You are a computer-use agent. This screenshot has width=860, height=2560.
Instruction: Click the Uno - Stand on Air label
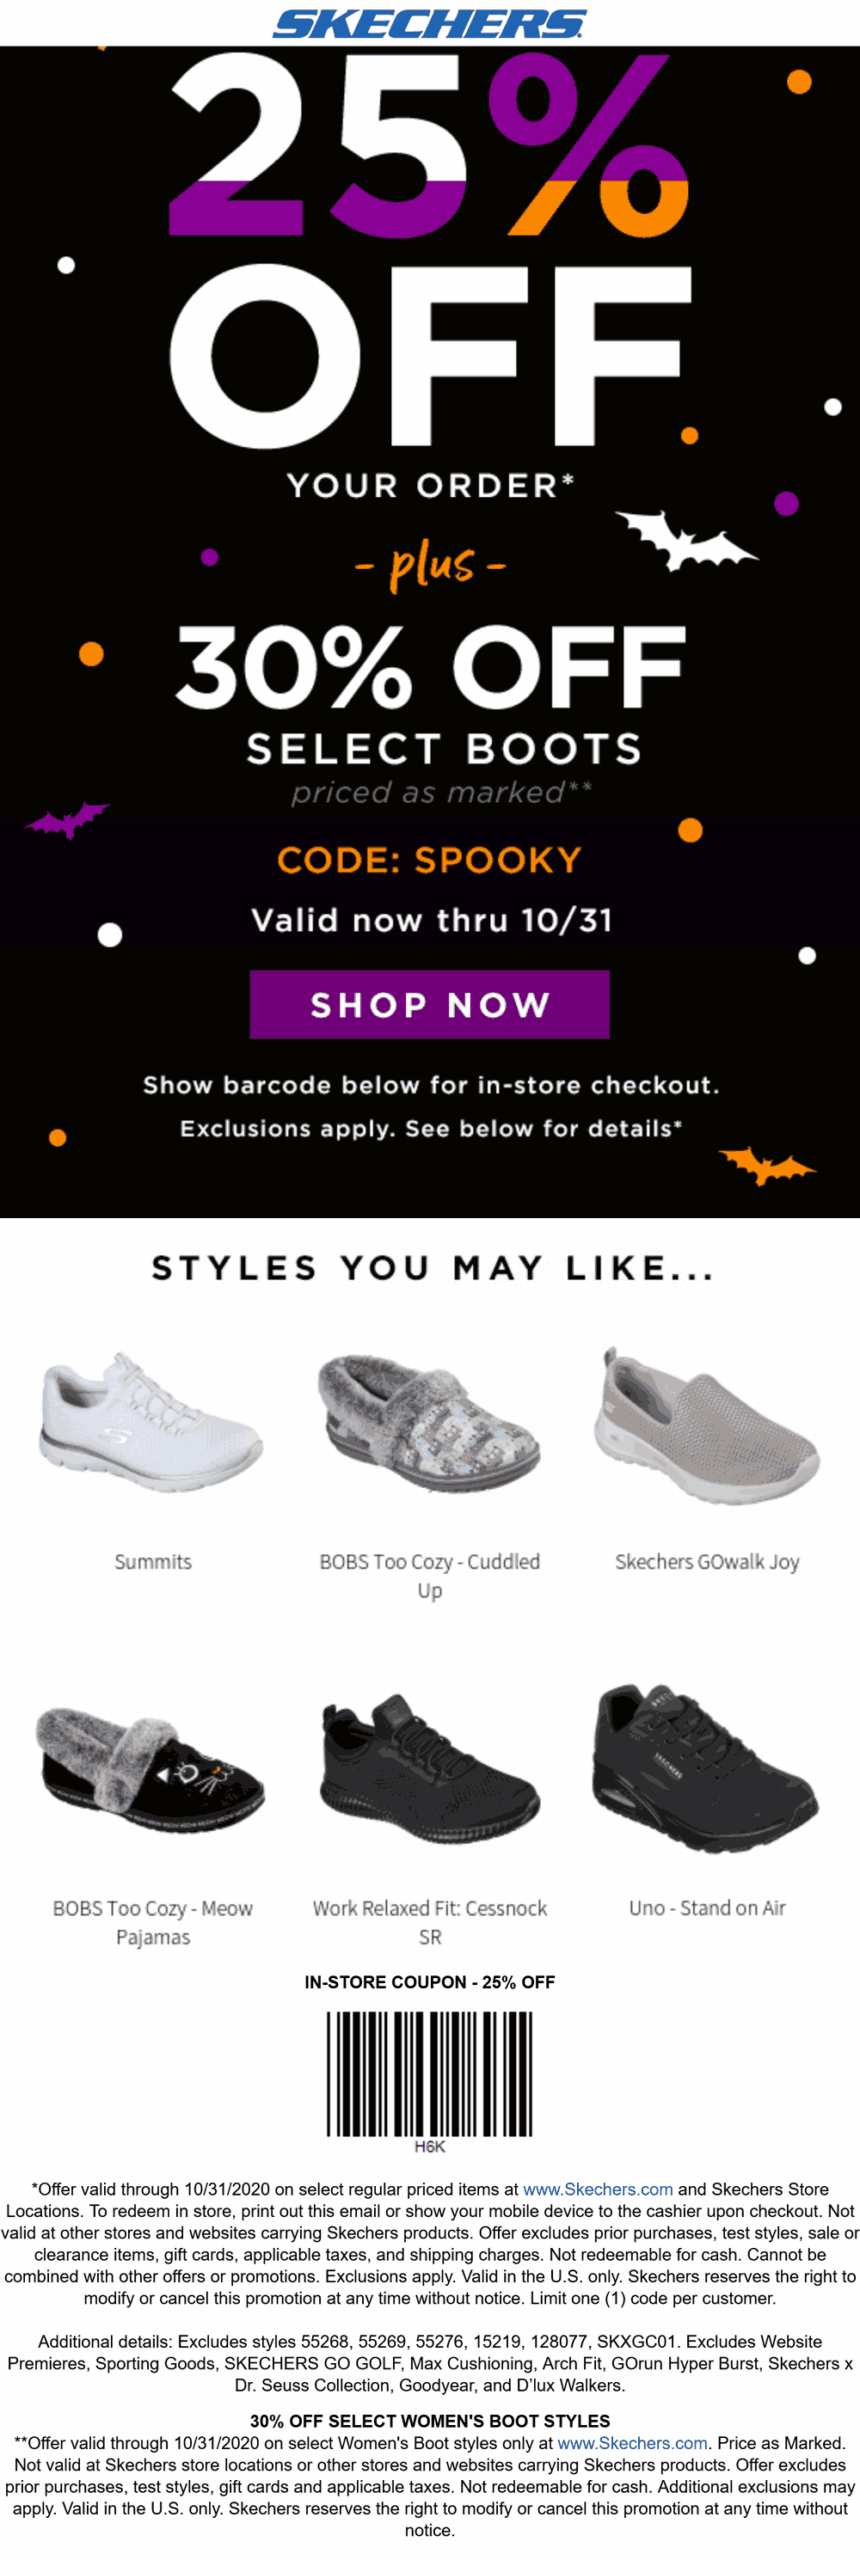pyautogui.click(x=707, y=1907)
